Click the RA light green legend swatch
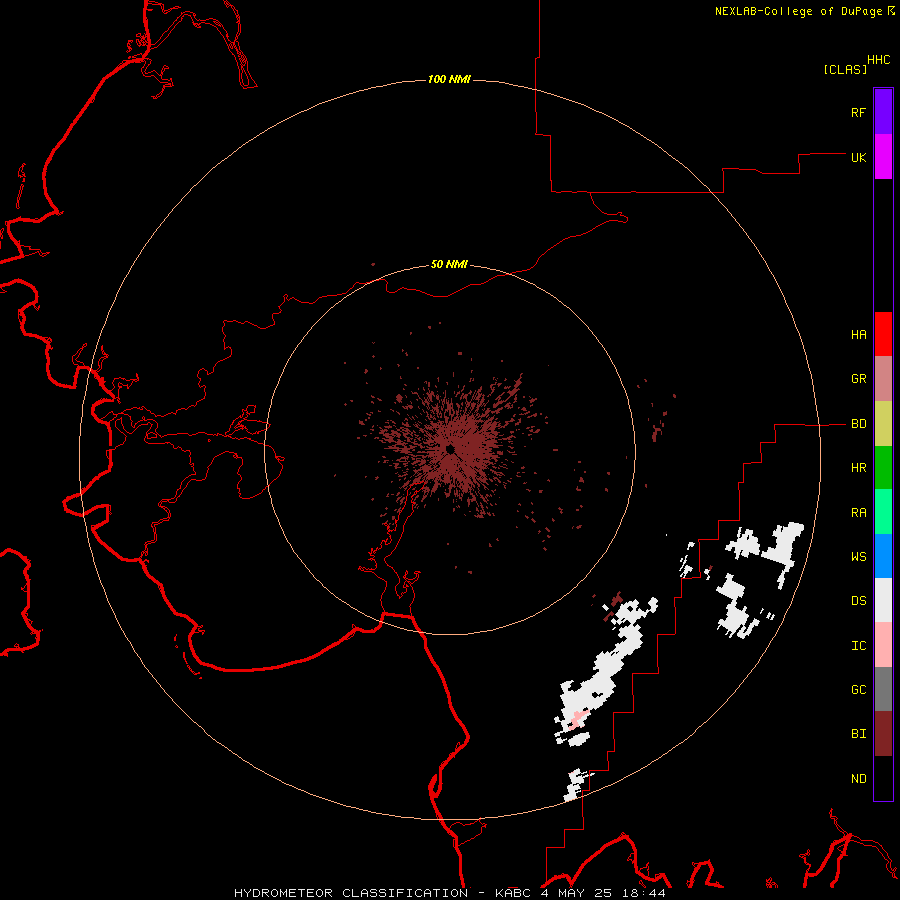 883,512
